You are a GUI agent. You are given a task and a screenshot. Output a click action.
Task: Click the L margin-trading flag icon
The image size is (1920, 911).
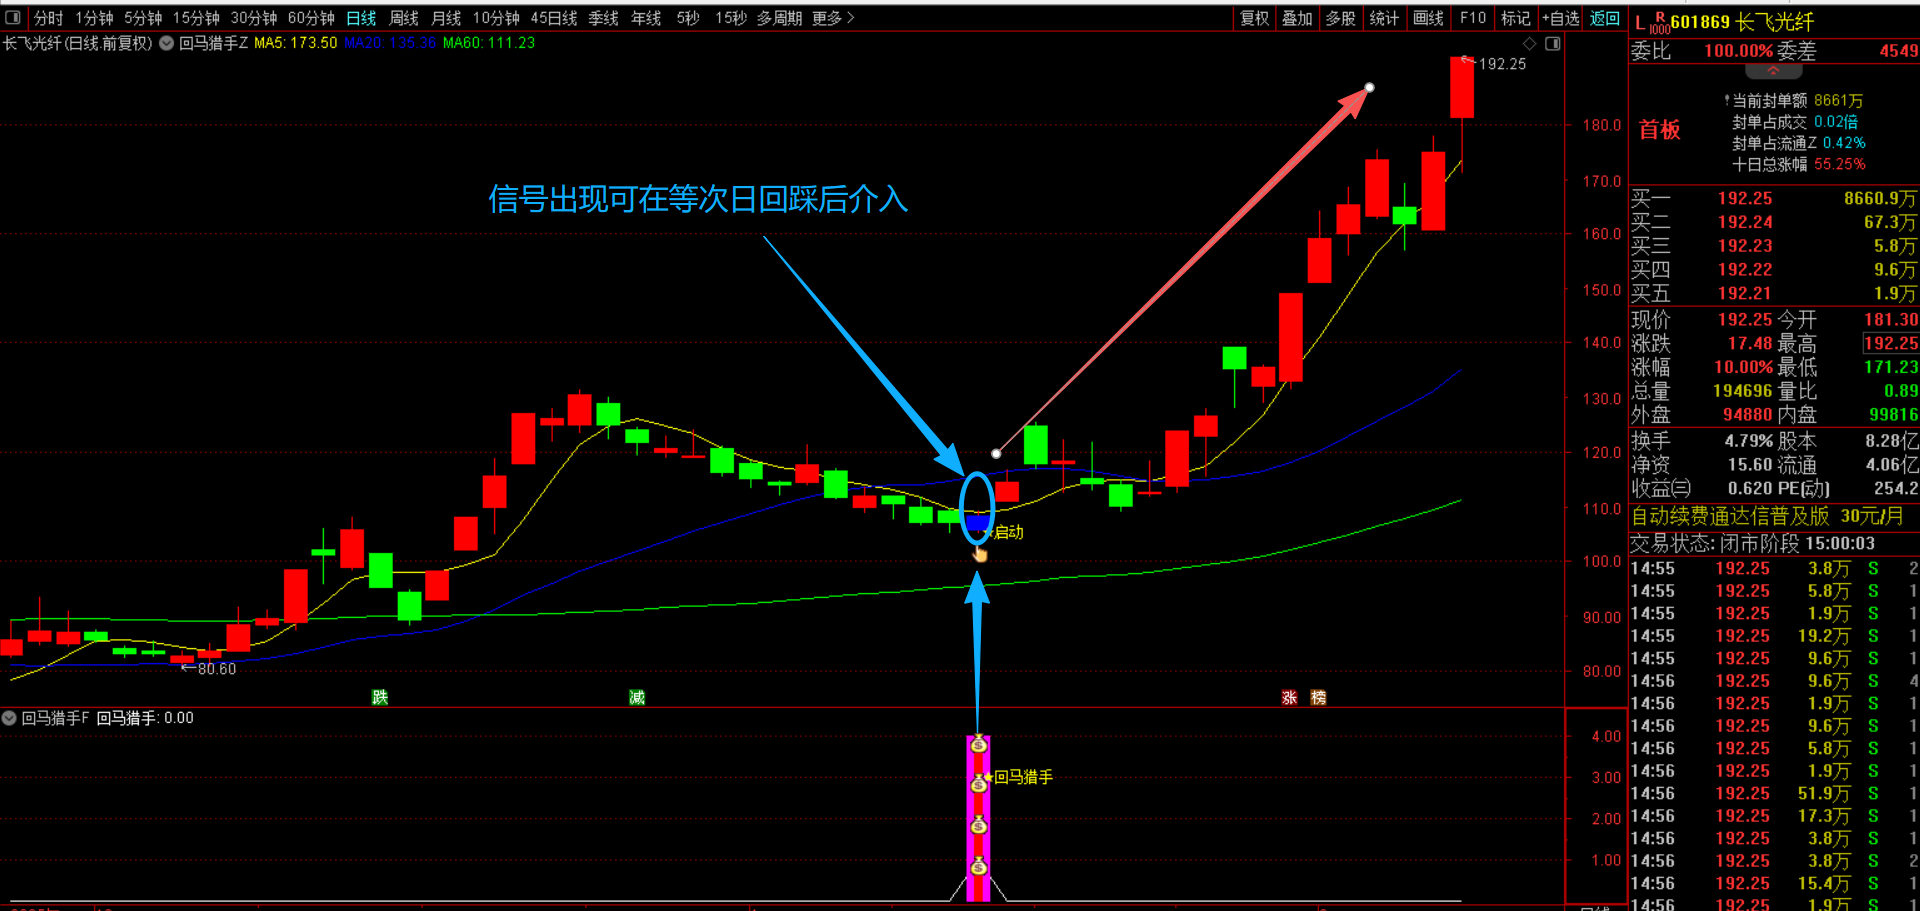point(1640,23)
